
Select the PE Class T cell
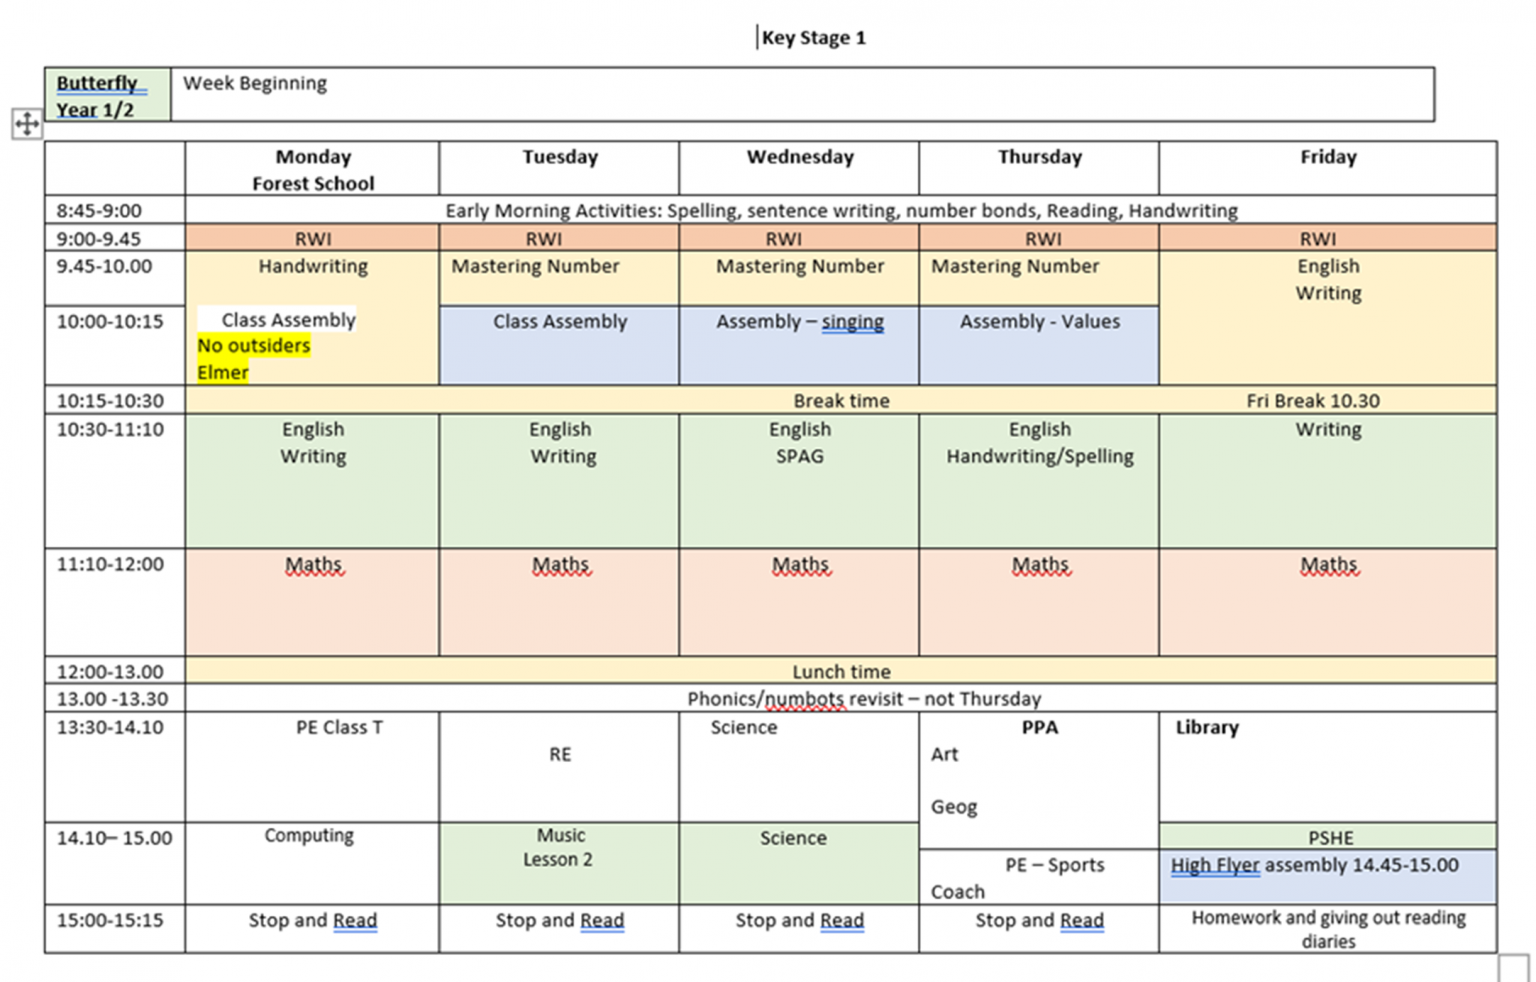(x=339, y=728)
